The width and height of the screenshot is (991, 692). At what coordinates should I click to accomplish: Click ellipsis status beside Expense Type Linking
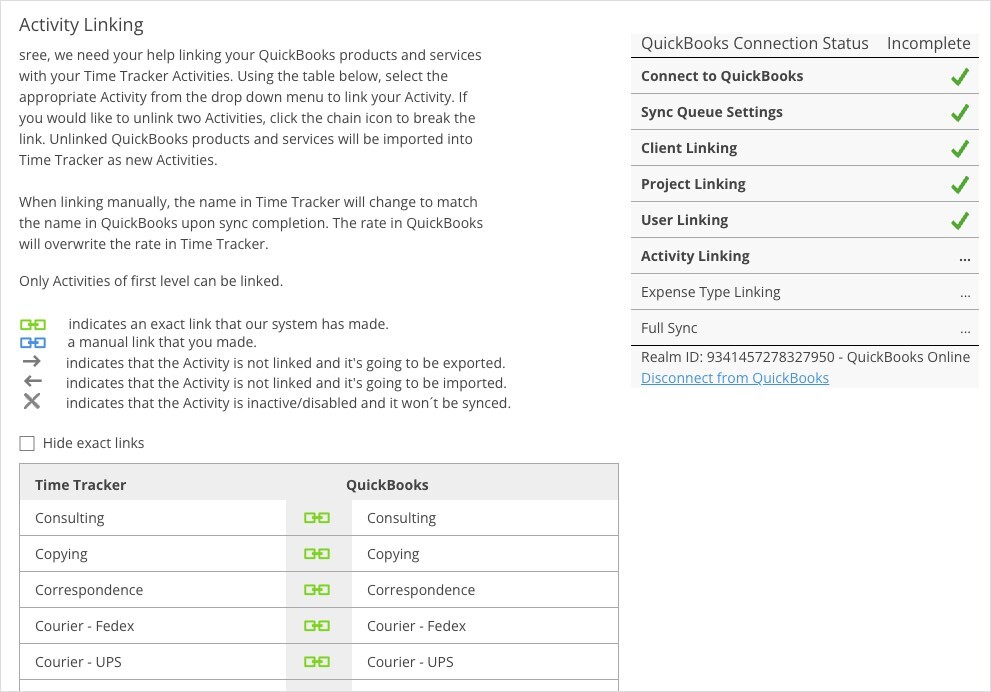964,295
